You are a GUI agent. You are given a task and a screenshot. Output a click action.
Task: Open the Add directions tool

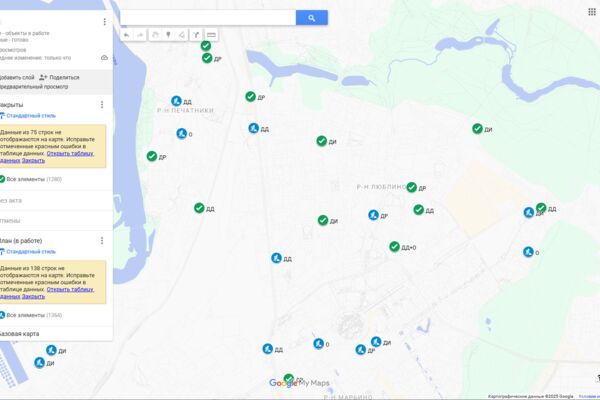(x=196, y=35)
